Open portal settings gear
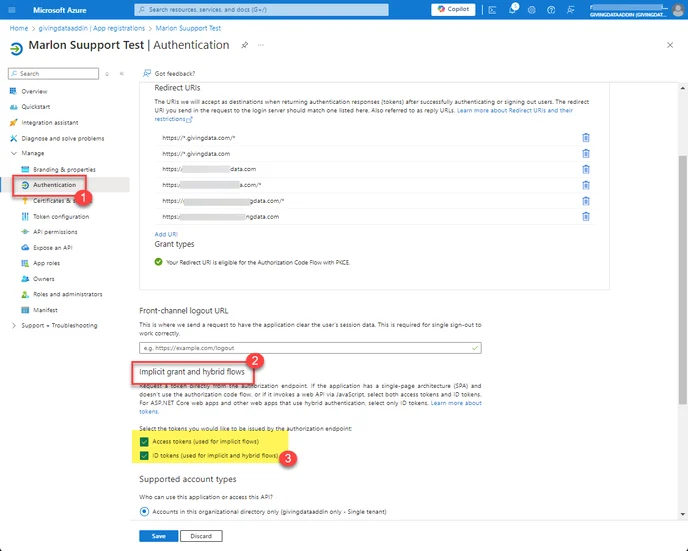This screenshot has height=551, width=688. tap(531, 10)
